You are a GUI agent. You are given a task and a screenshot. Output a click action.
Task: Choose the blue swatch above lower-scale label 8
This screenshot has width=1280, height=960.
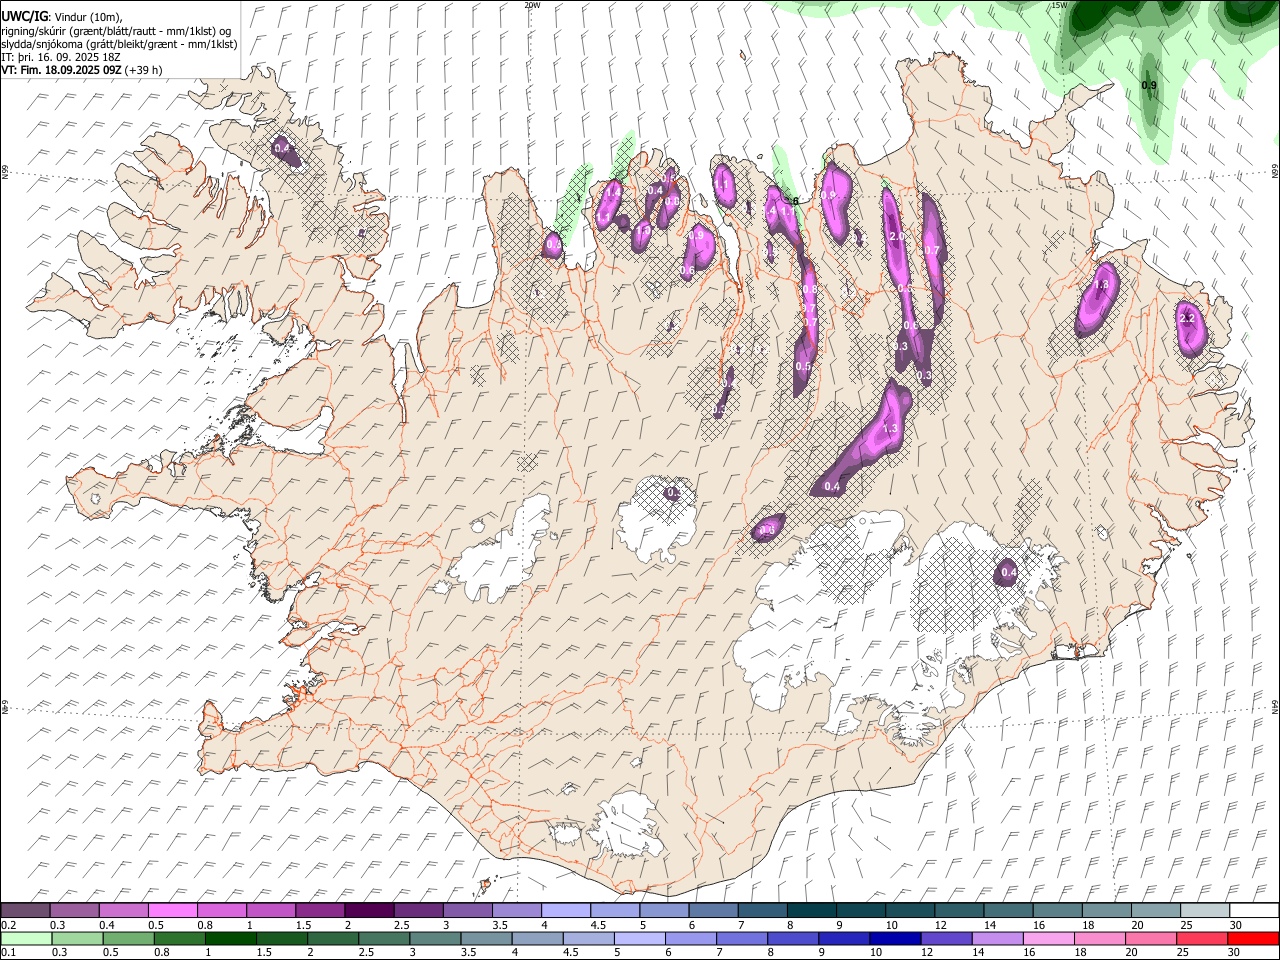point(792,938)
